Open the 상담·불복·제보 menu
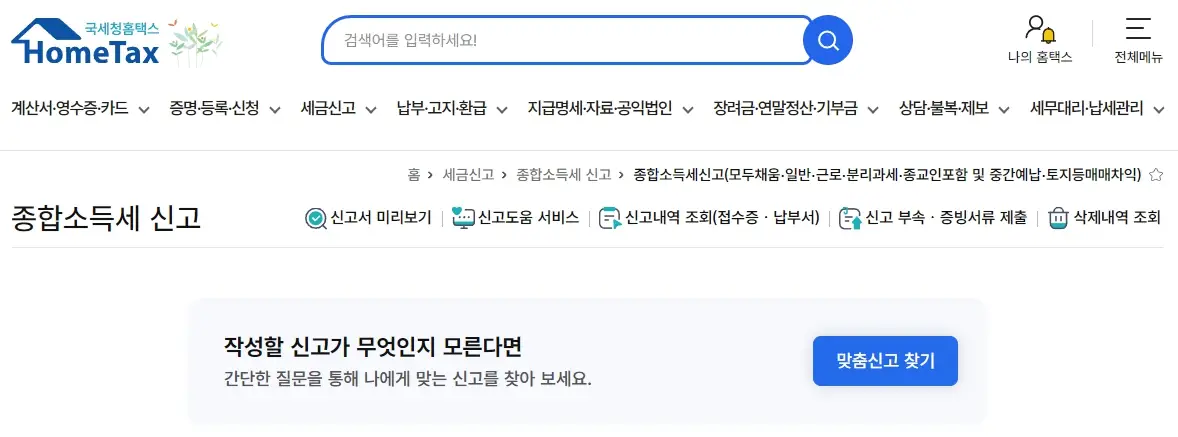Screen dimensions: 1178x437 point(944,109)
